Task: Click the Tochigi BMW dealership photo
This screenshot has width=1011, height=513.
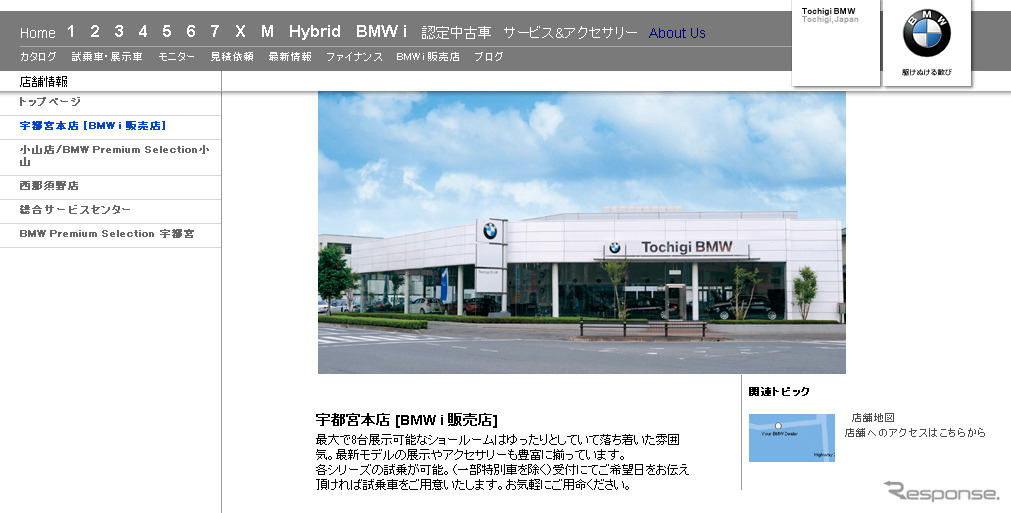Action: [581, 232]
